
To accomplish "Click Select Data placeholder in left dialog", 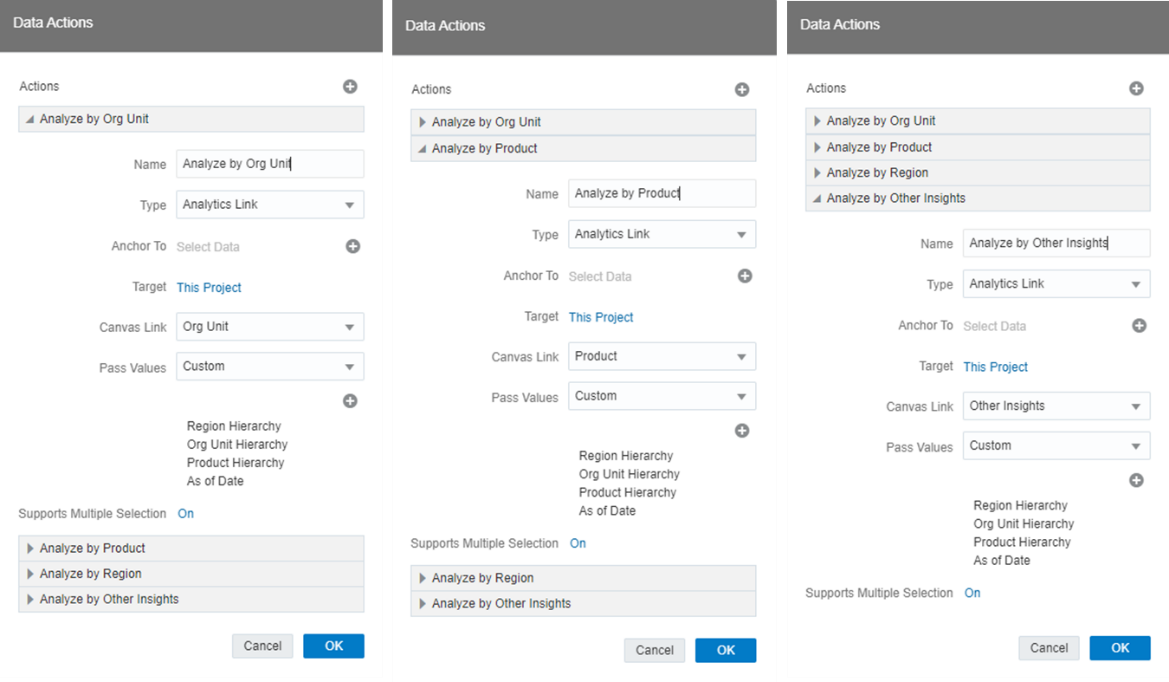I will click(x=208, y=247).
